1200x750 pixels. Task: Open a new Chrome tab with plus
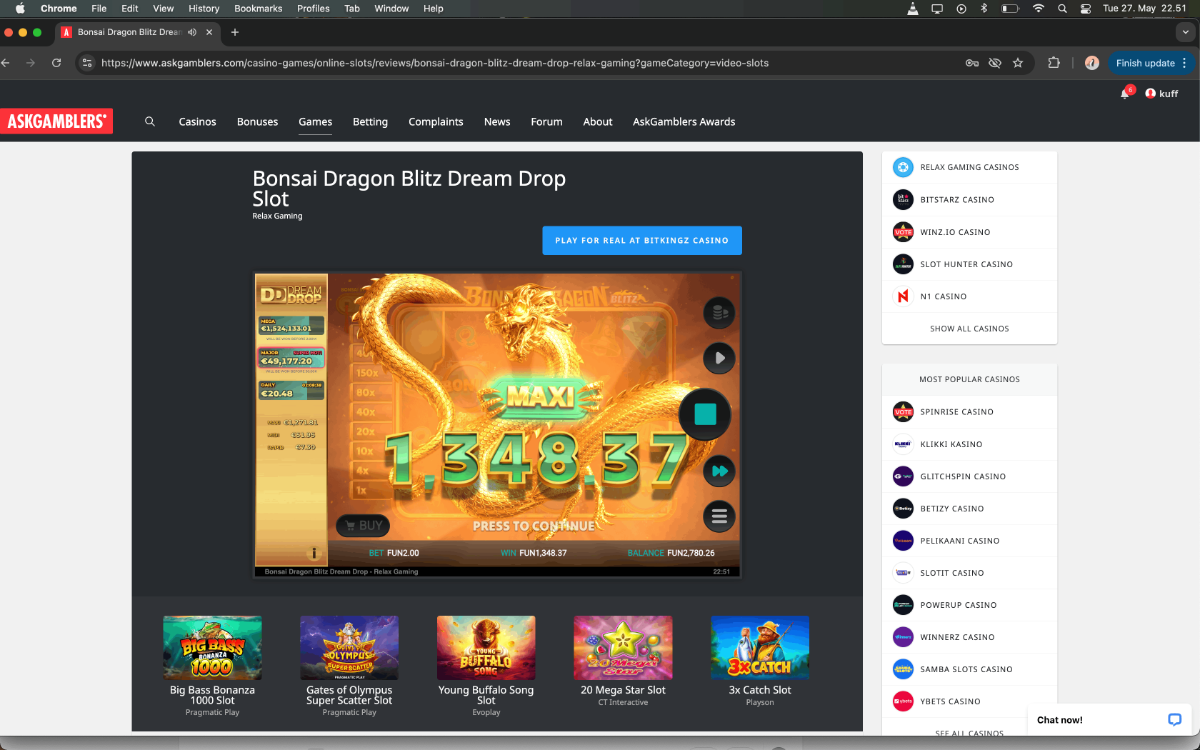click(235, 32)
